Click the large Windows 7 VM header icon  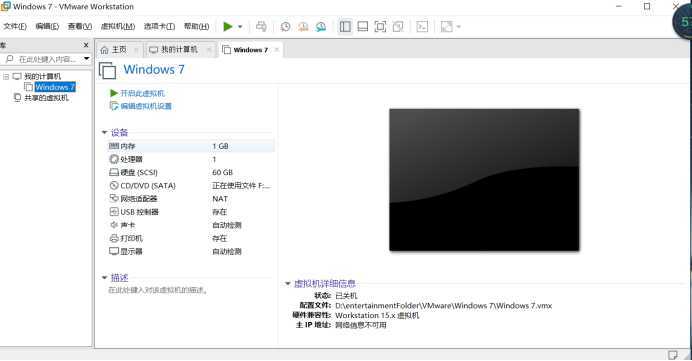point(107,71)
